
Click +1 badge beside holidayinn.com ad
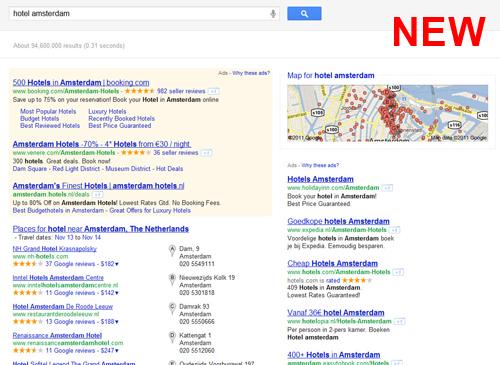[387, 188]
